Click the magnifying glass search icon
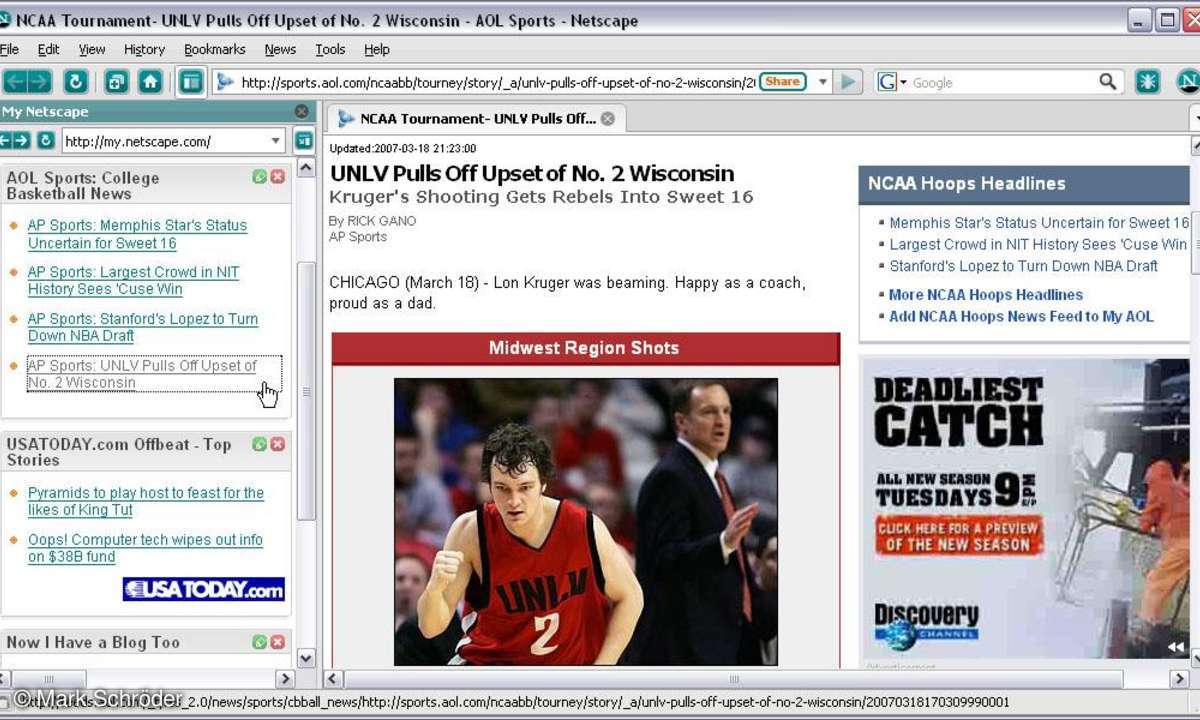The image size is (1200, 720). 1108,82
